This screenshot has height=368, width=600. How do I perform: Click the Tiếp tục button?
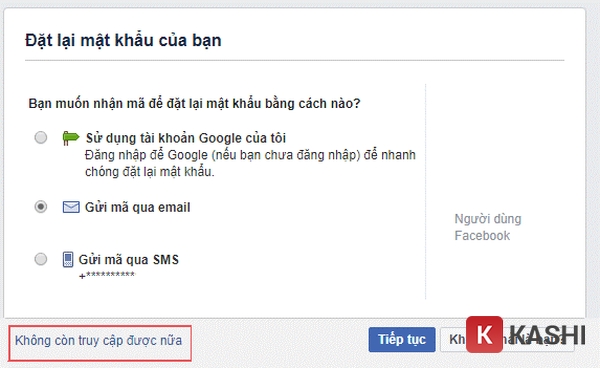[x=402, y=339]
